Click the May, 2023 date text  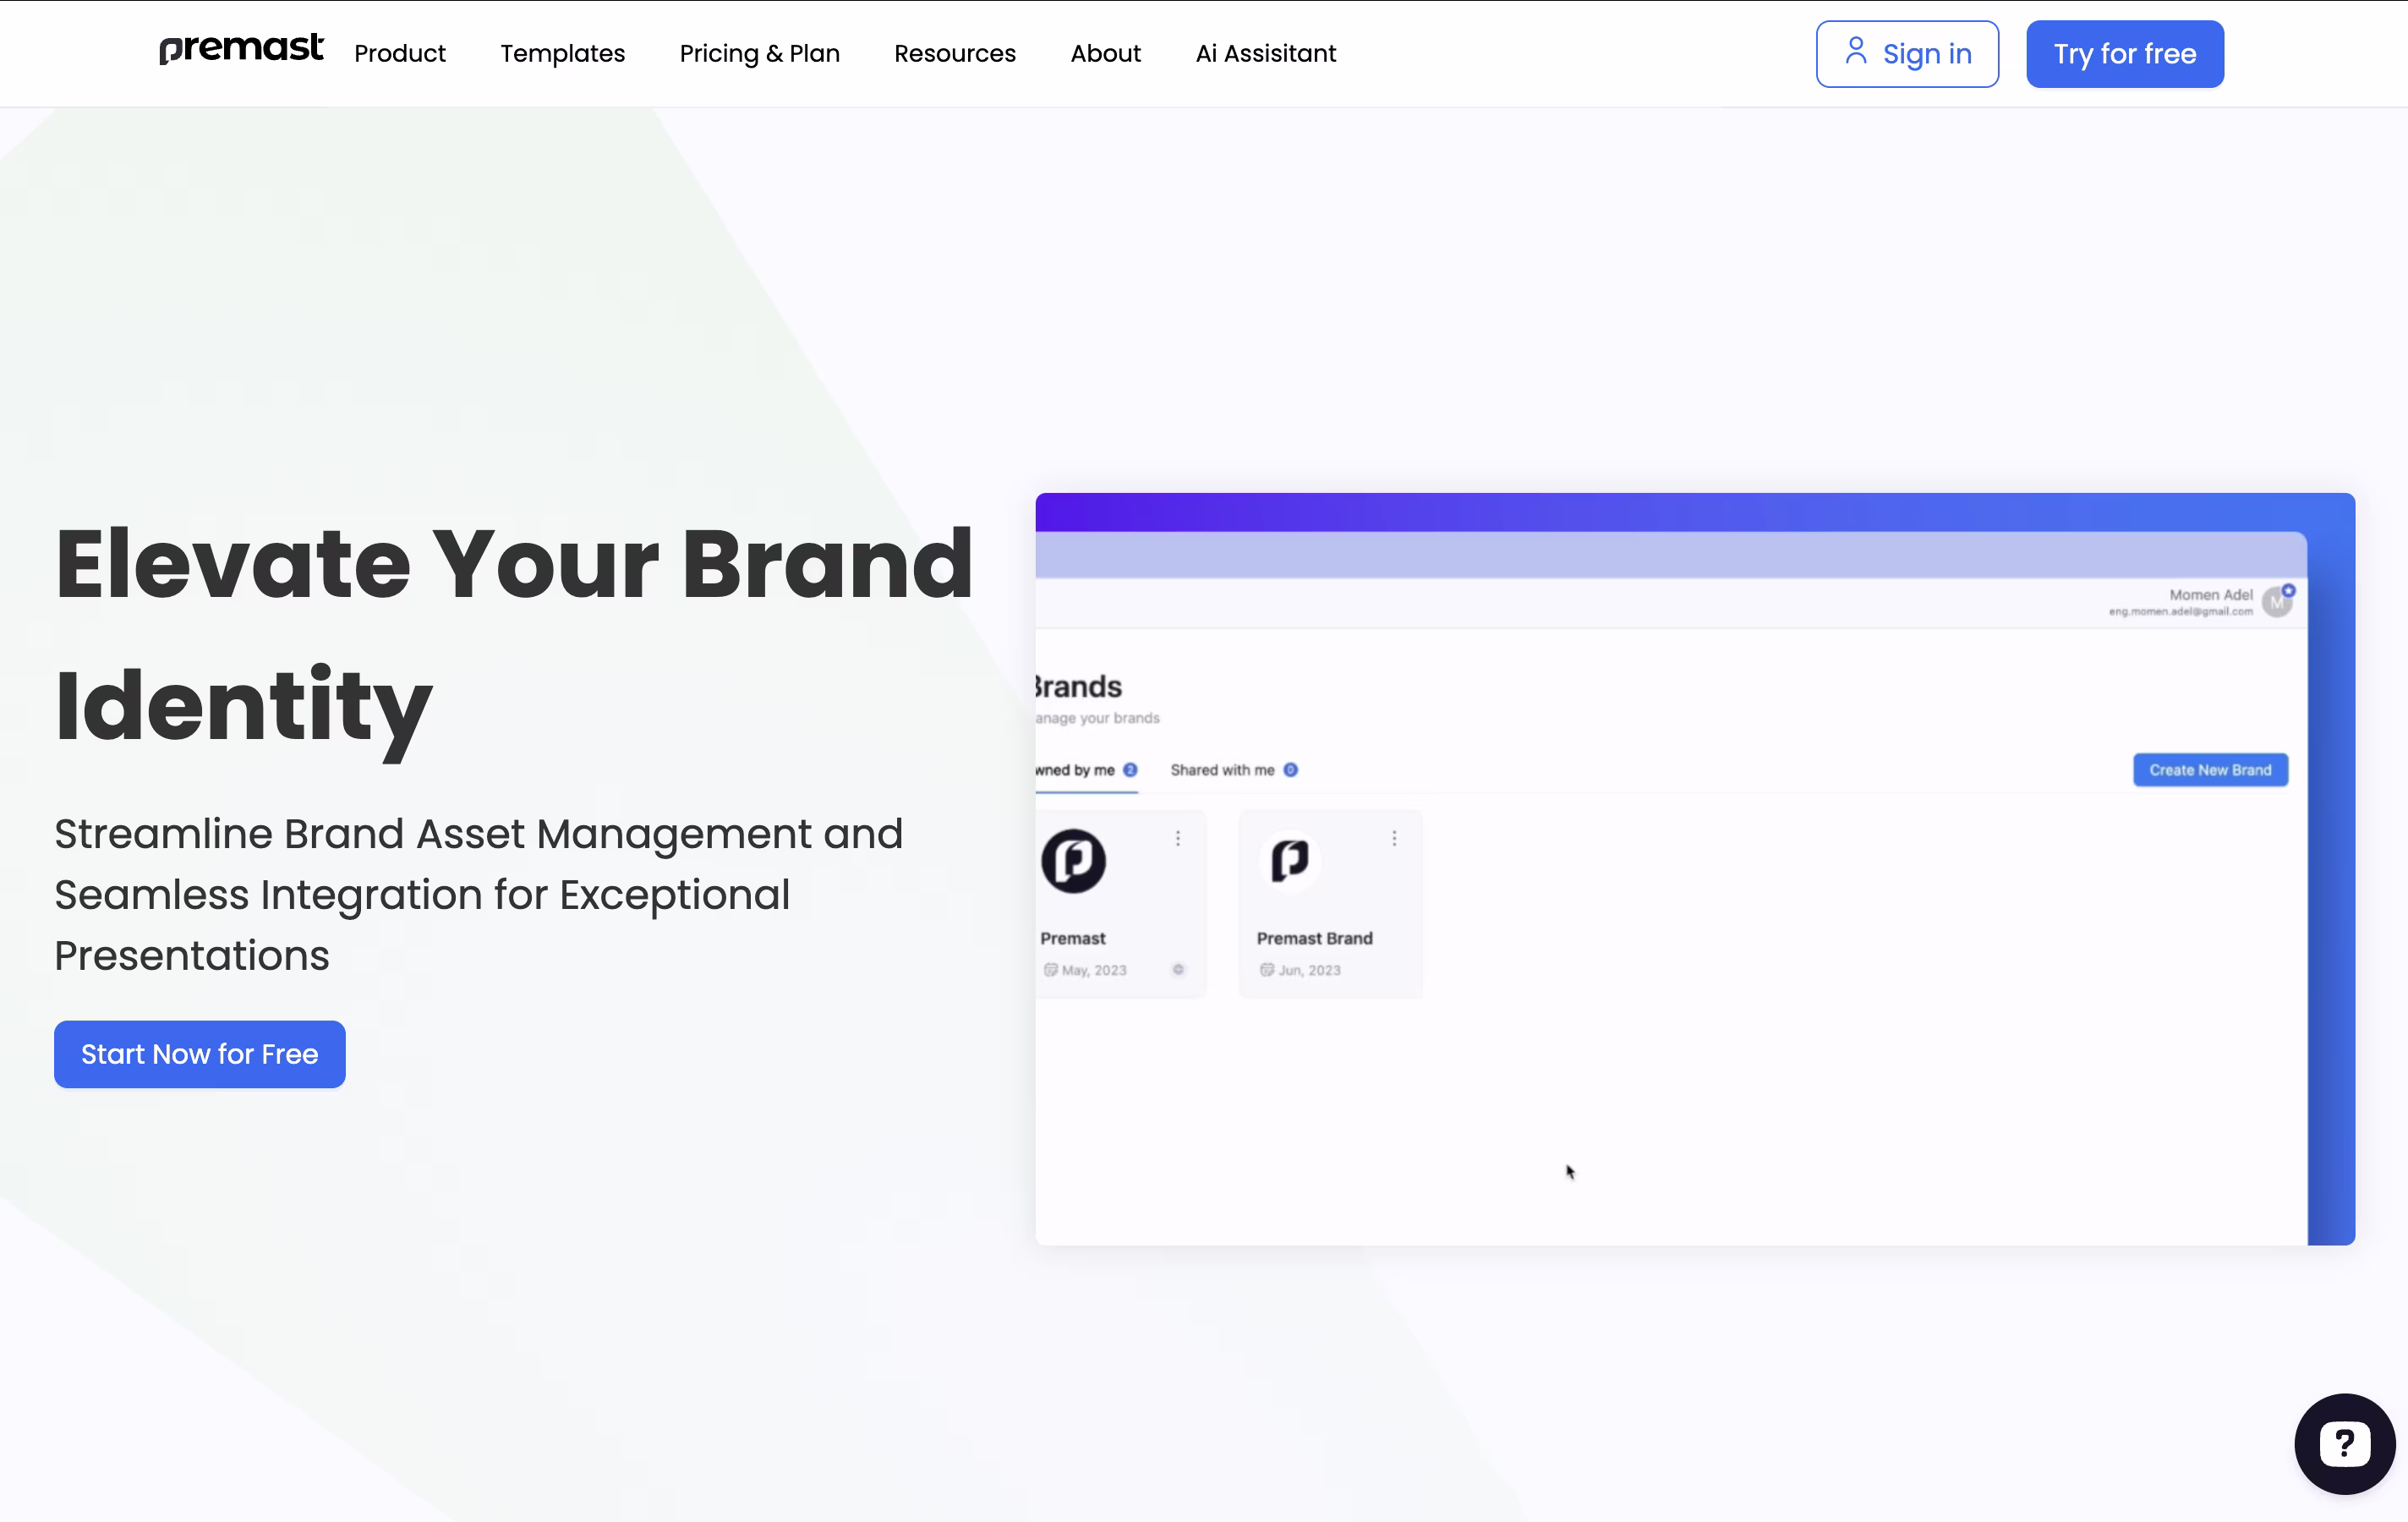click(x=1094, y=970)
